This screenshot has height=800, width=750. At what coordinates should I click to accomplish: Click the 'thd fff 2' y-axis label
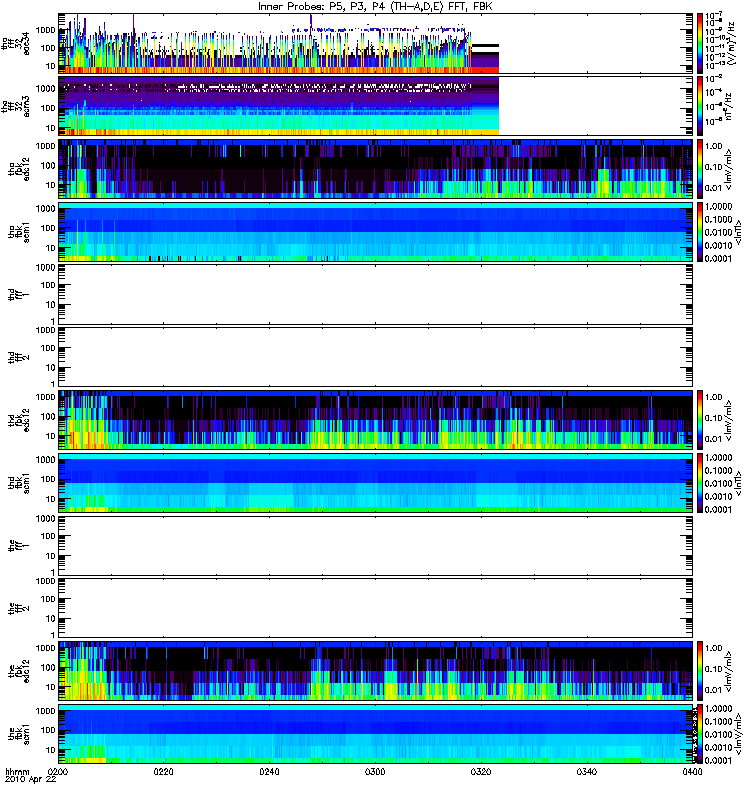point(19,357)
